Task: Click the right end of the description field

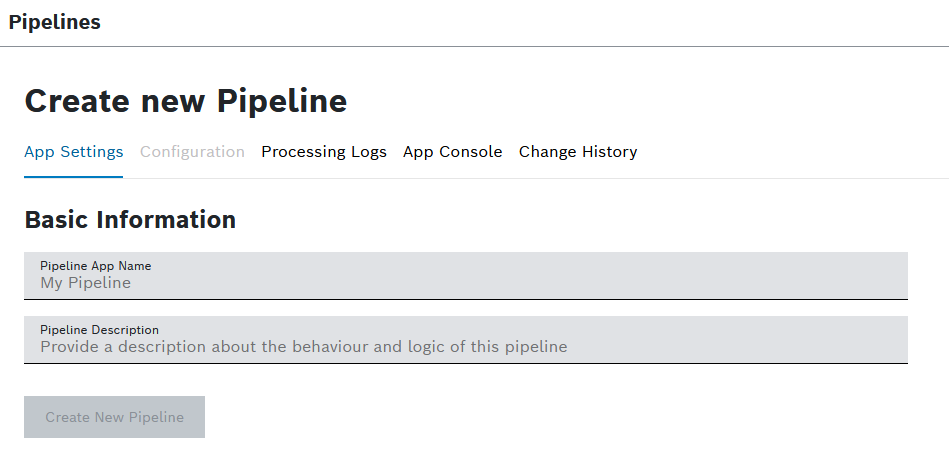Action: point(890,340)
